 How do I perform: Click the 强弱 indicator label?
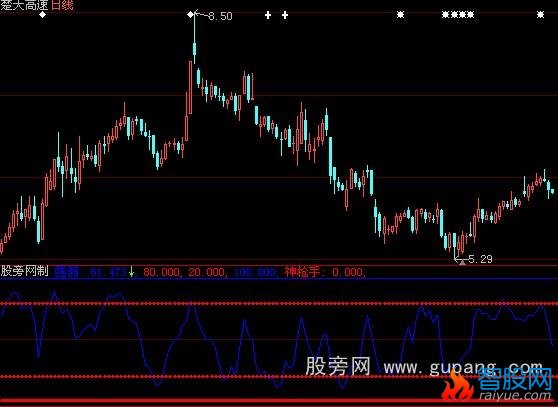tap(66, 272)
